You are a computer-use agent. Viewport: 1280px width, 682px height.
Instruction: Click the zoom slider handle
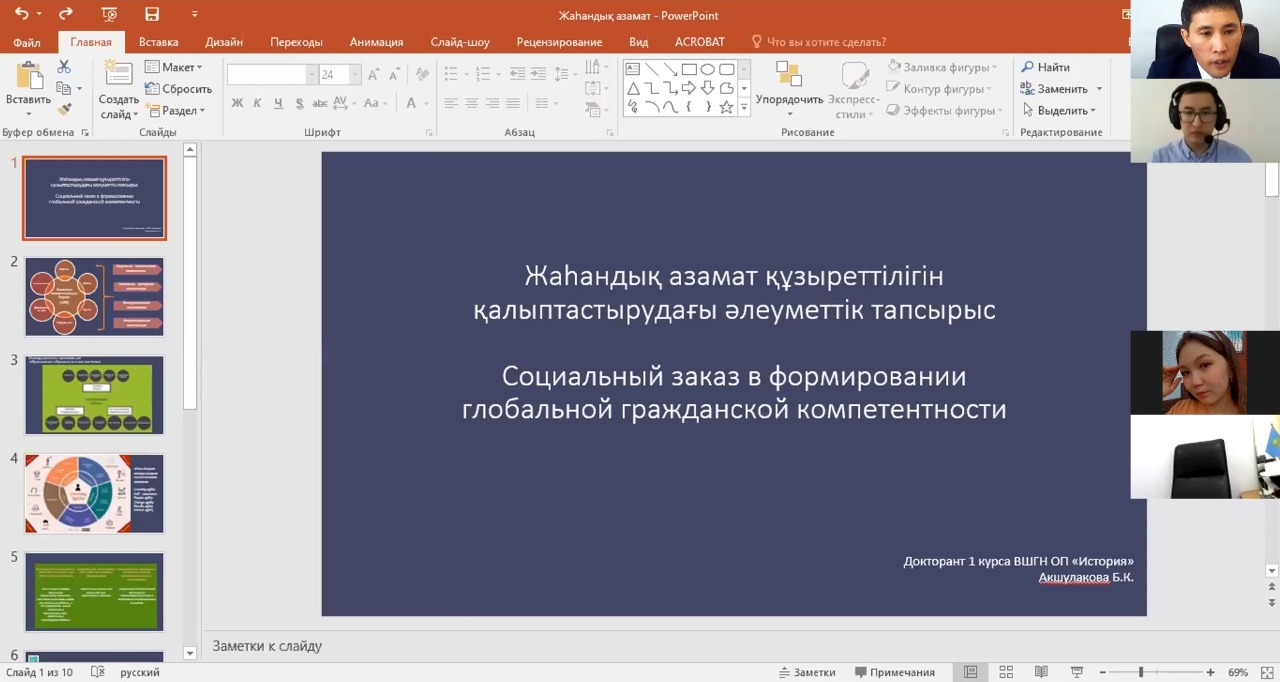coord(1141,672)
